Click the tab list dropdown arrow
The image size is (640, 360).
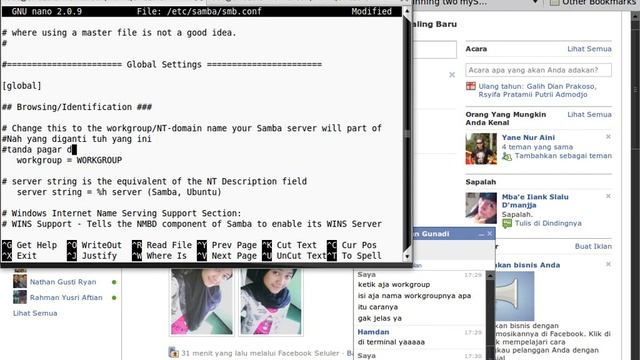pyautogui.click(x=535, y=2)
